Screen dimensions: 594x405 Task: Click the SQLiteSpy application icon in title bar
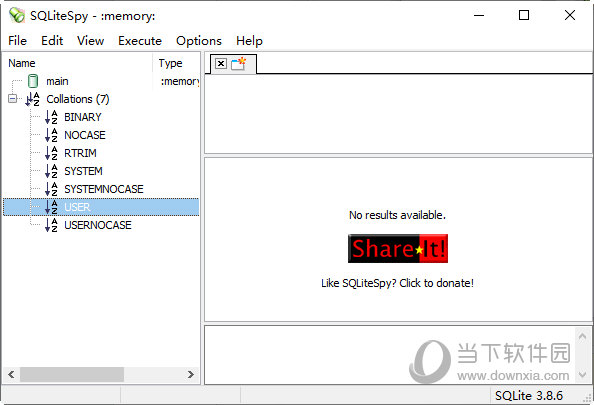(17, 16)
